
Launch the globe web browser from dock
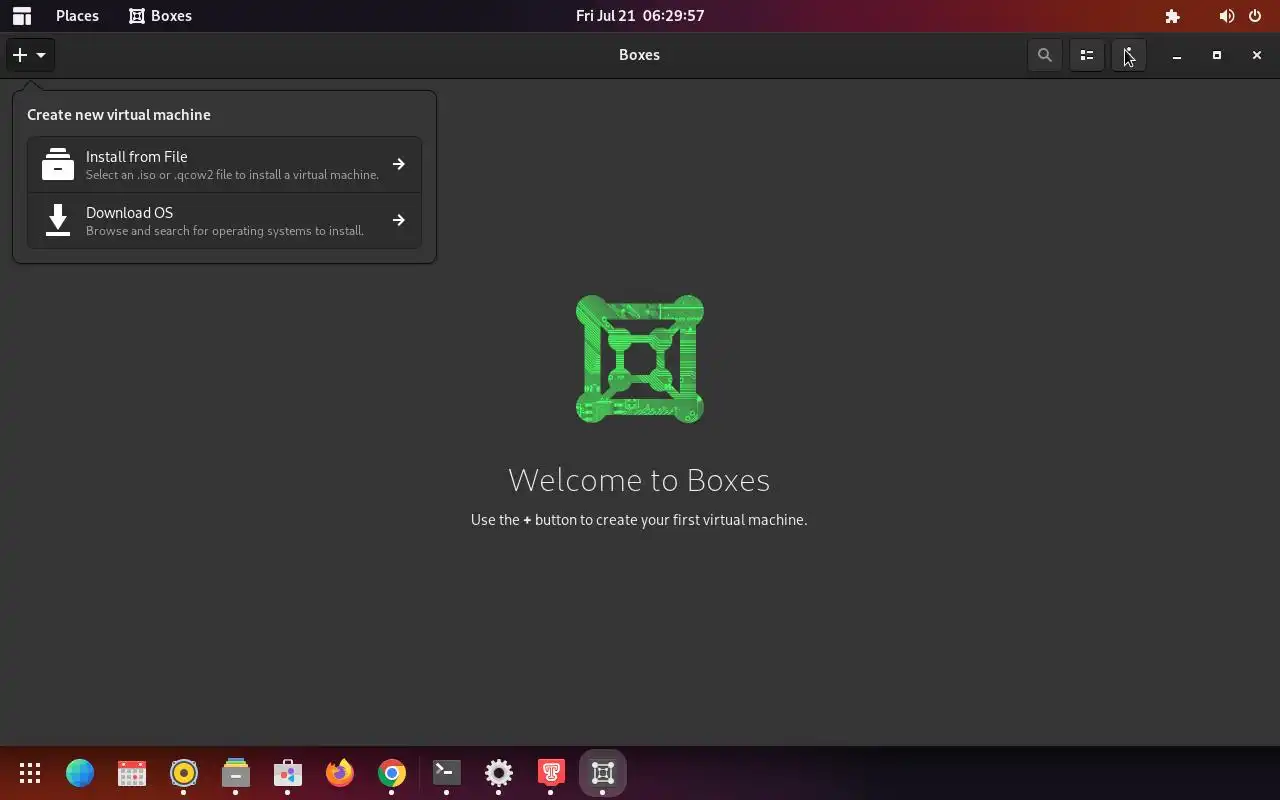[80, 773]
